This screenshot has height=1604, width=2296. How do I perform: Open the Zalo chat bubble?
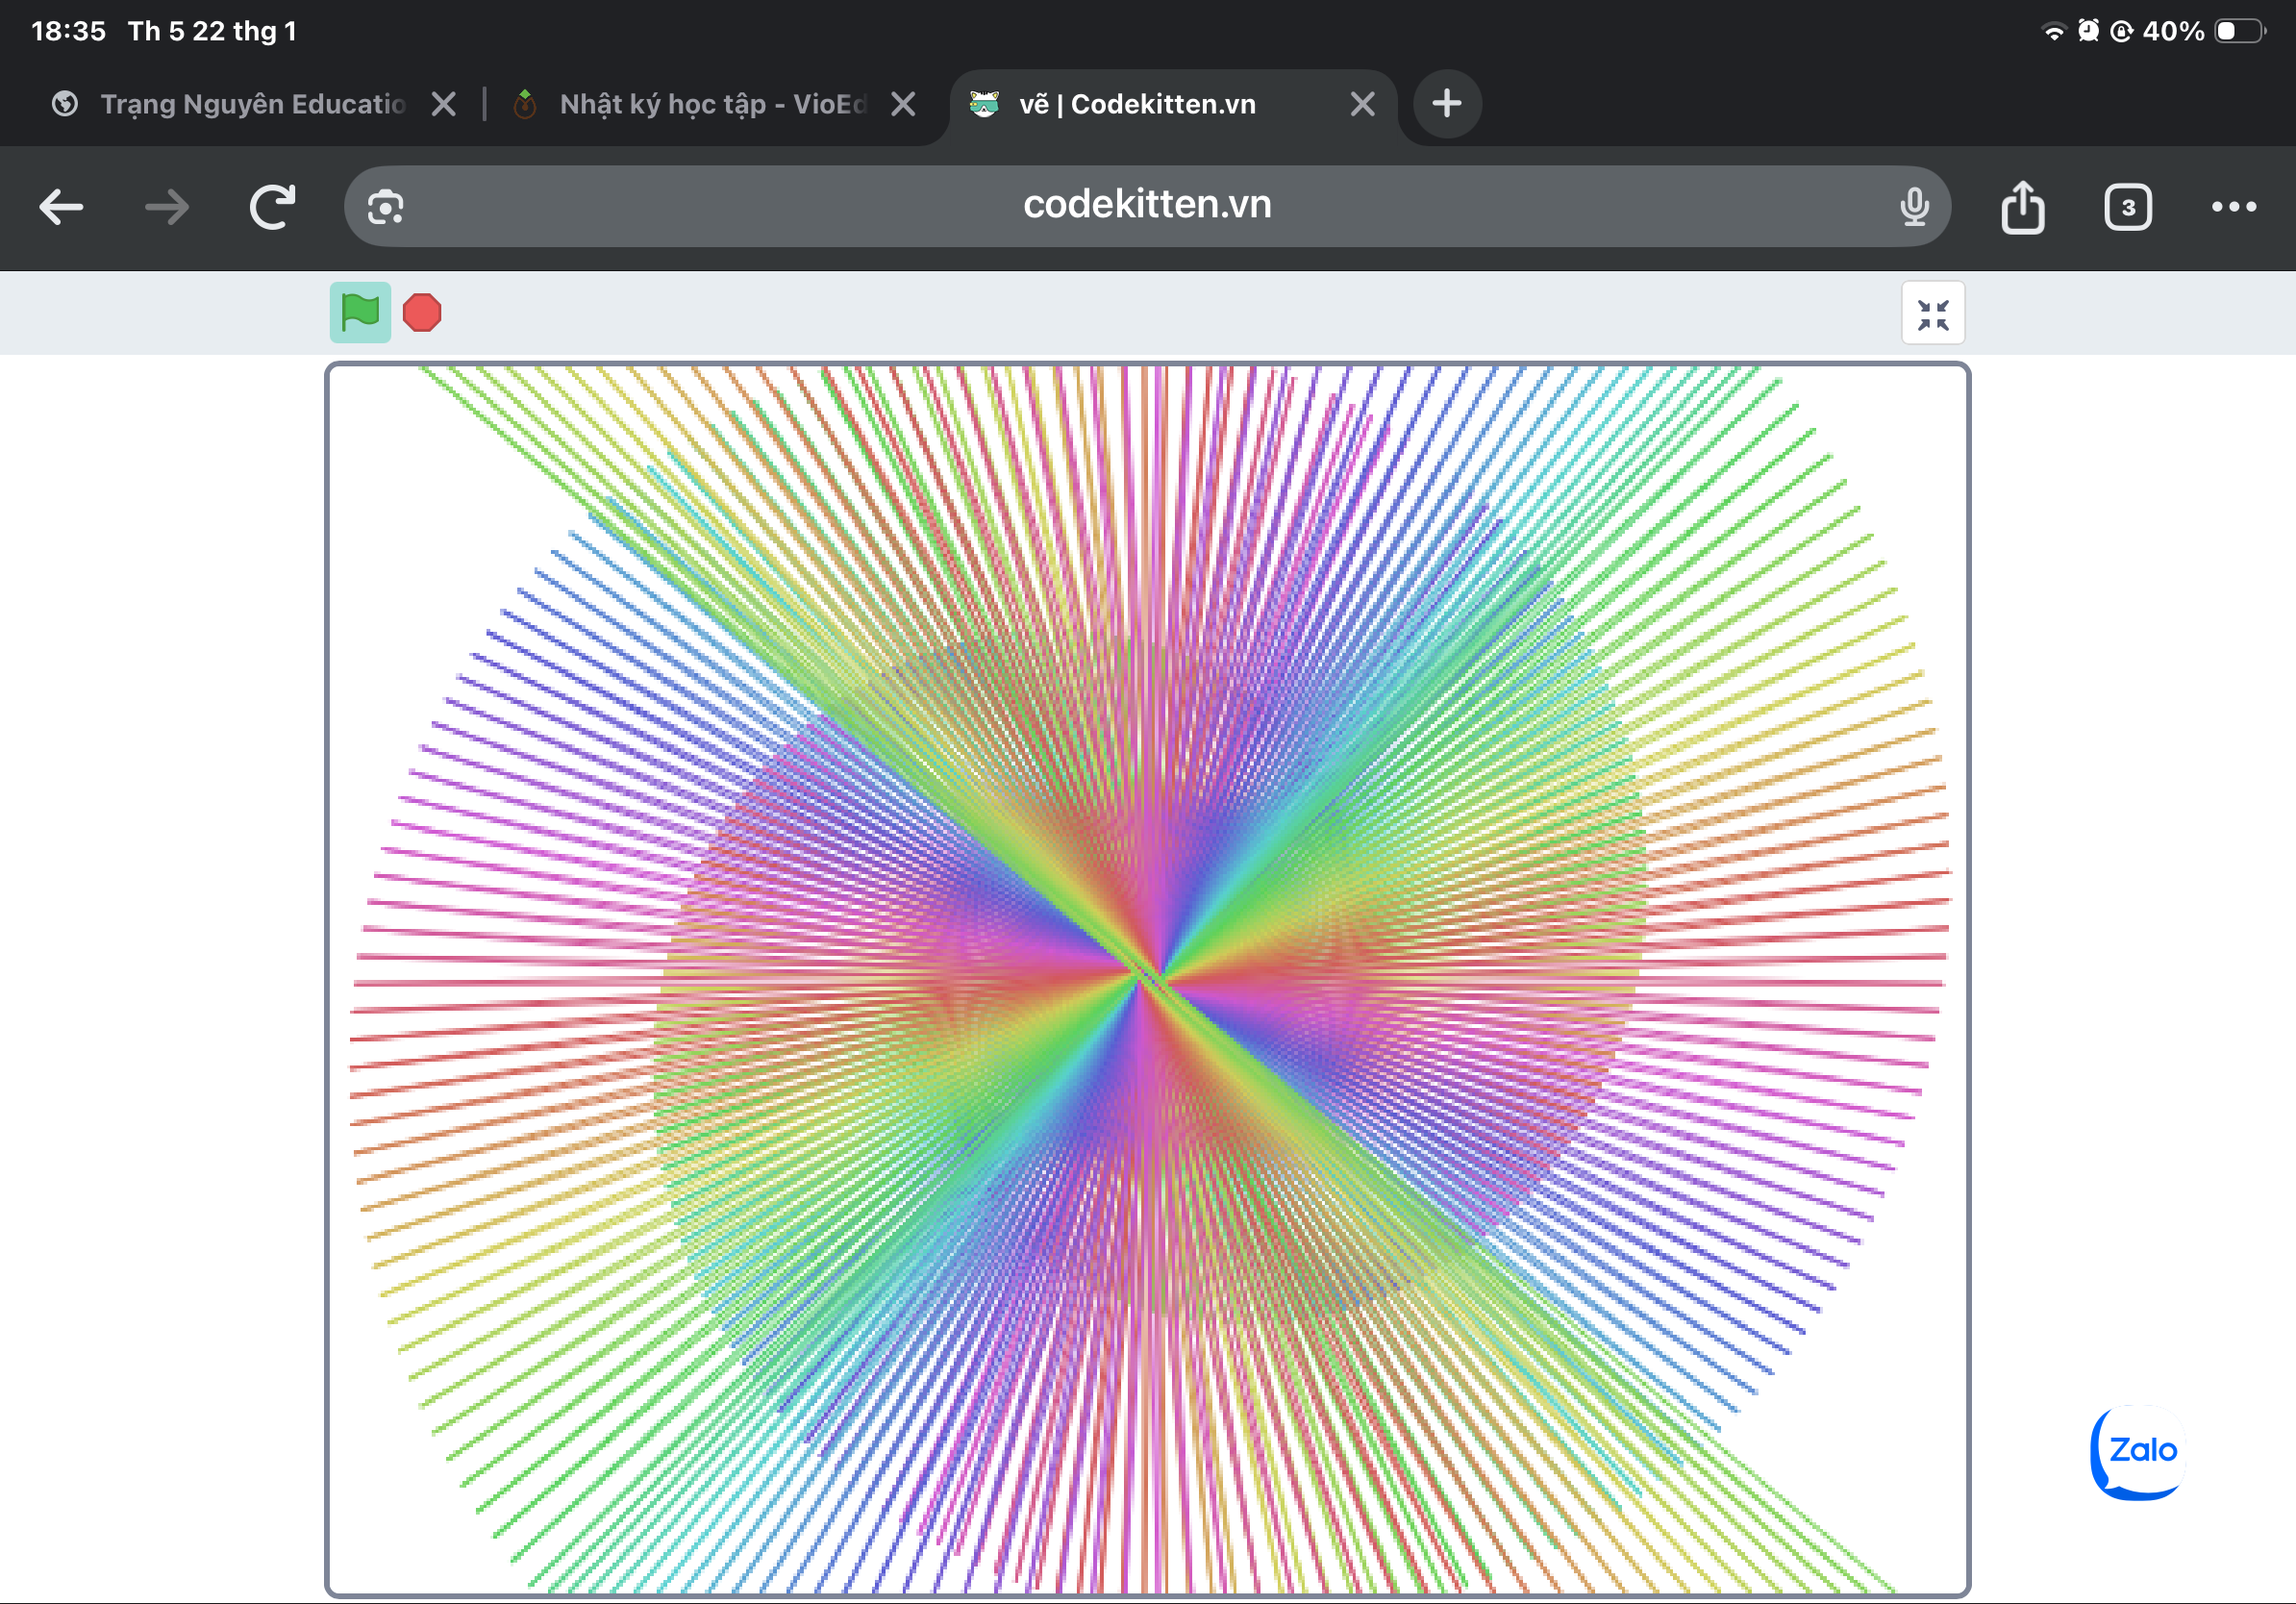click(x=2138, y=1451)
